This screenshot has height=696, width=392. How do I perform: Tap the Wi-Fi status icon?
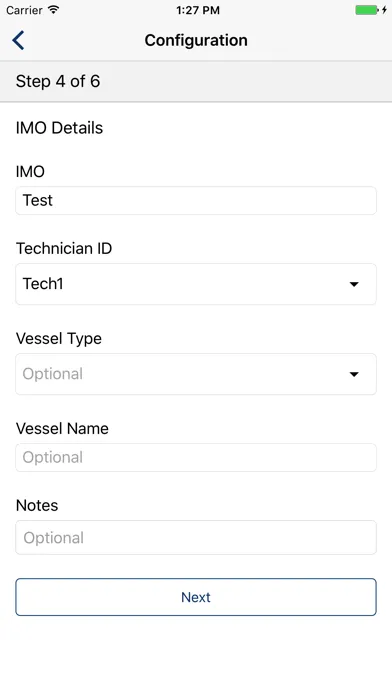click(x=53, y=10)
